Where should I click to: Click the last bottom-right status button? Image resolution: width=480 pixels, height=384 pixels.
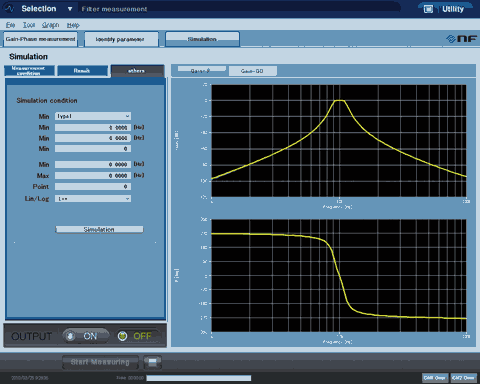pos(464,378)
